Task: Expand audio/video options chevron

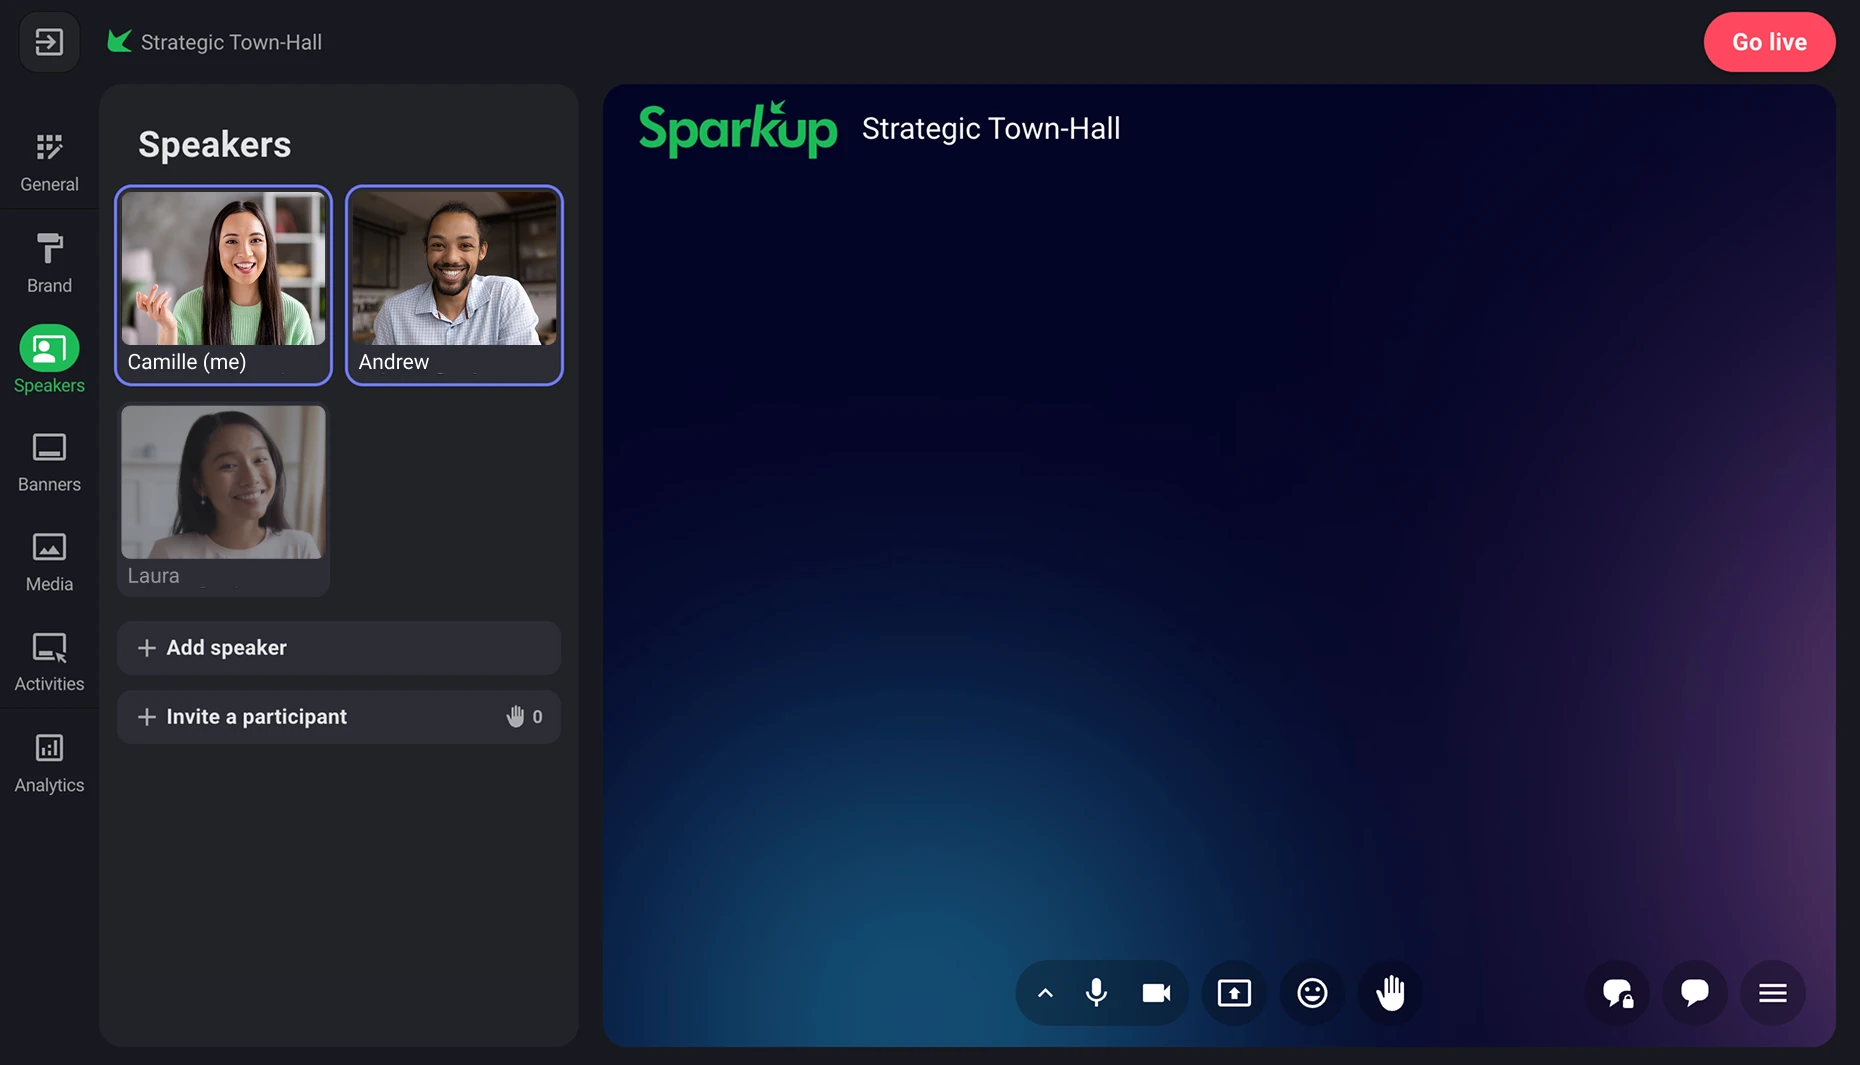Action: pos(1045,993)
